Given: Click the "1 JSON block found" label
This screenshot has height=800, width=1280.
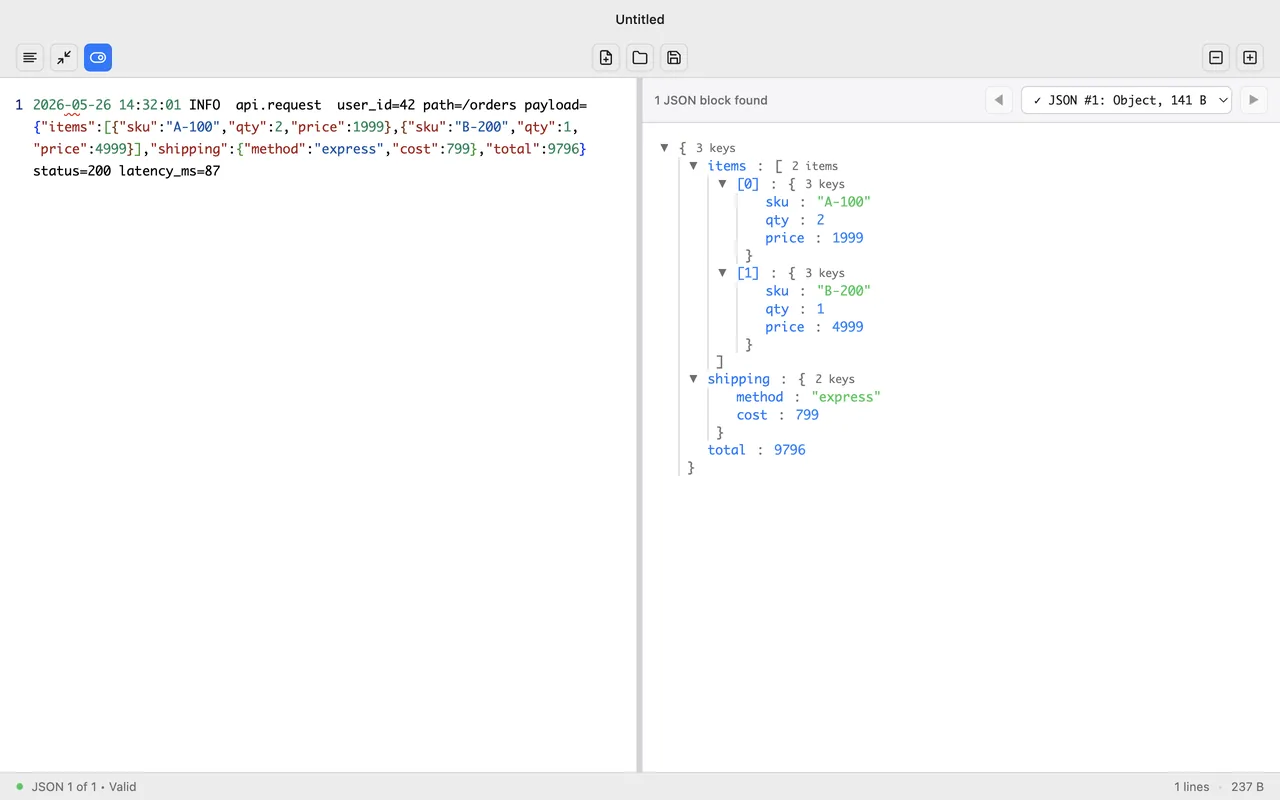Looking at the screenshot, I should [x=711, y=100].
